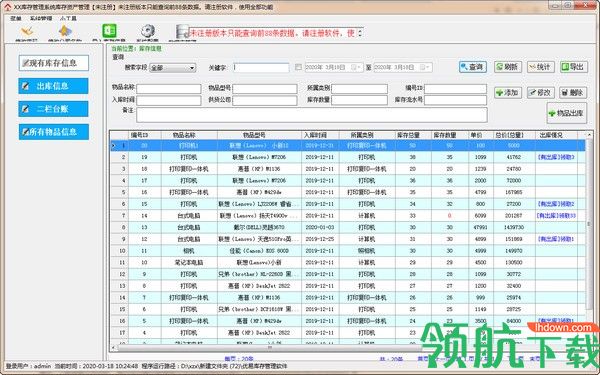Sort by the 库存总量 column header
This screenshot has height=375, width=600.
click(413, 135)
